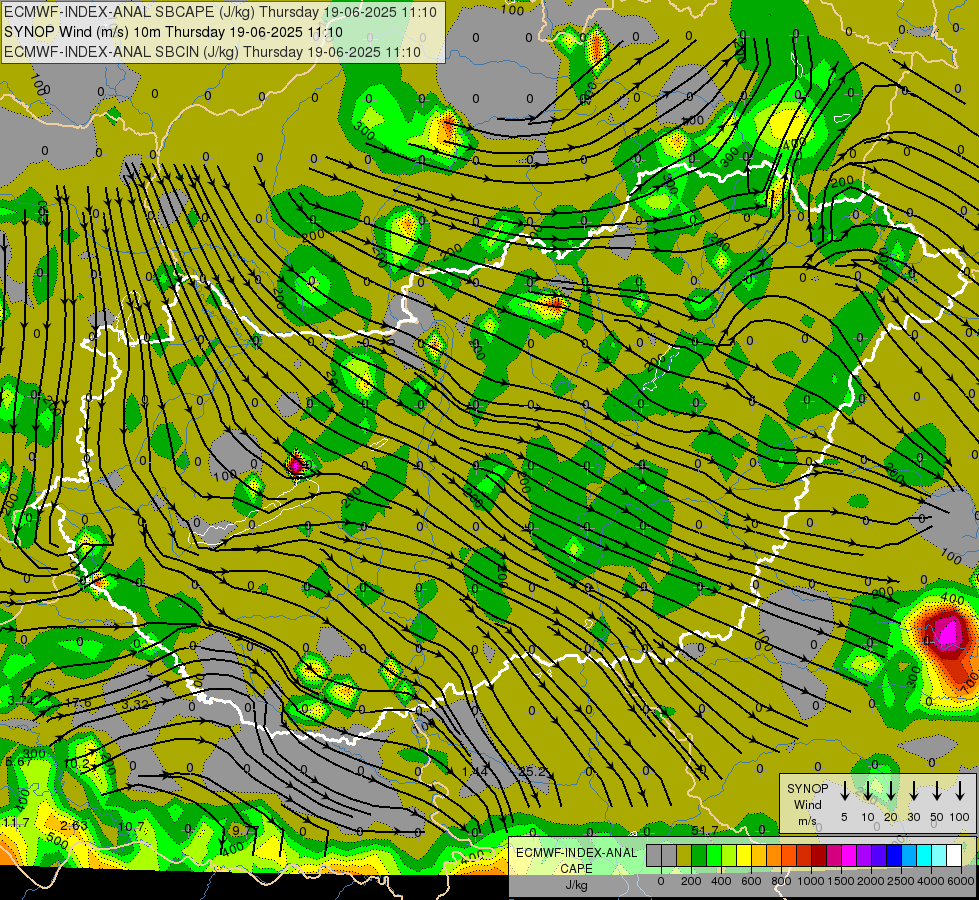Select the pure yellow CAPE legend swatch
Viewport: 979px width, 900px height.
744,855
